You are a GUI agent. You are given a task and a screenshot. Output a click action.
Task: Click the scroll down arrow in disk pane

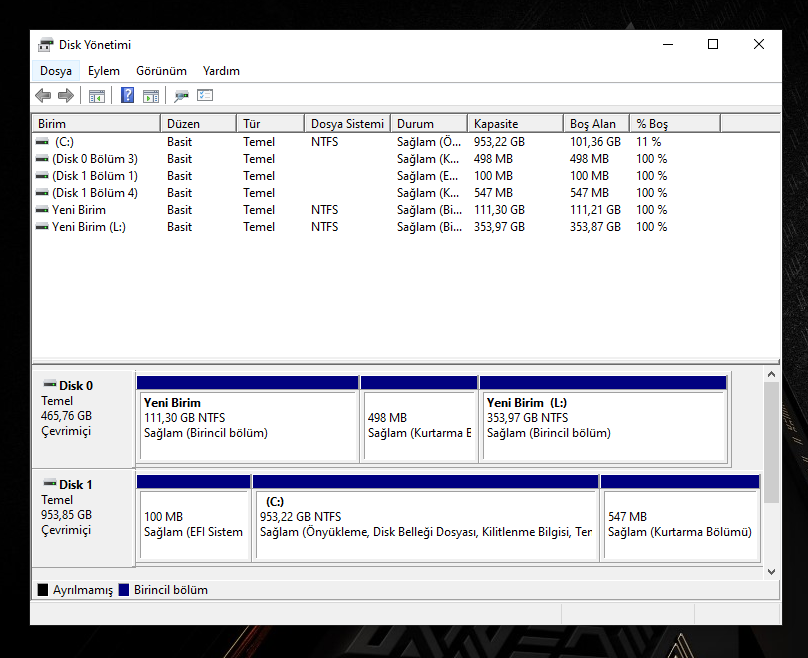[771, 571]
